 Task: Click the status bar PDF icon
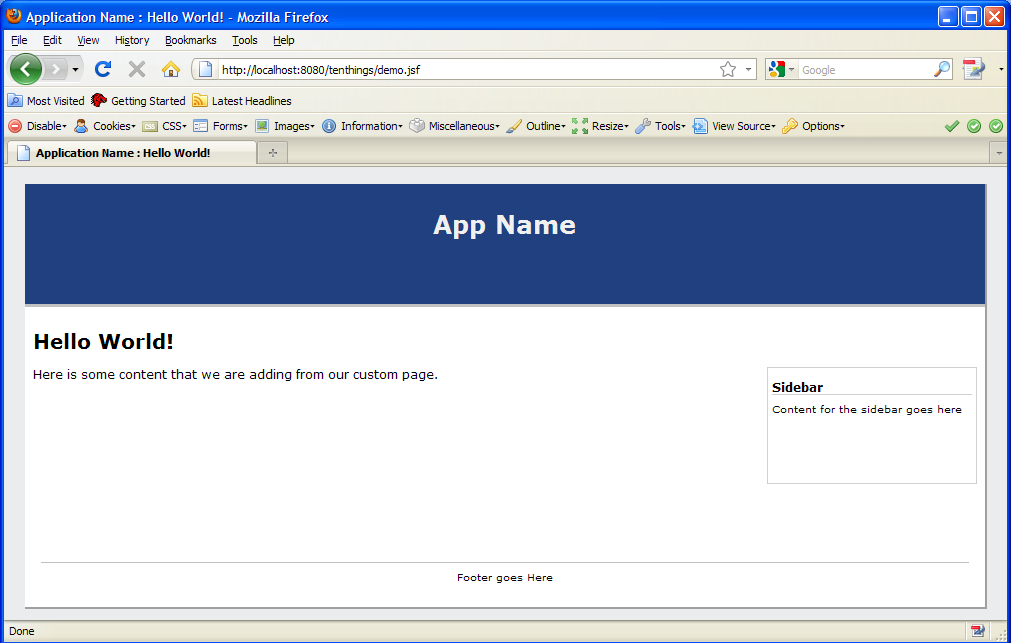tap(977, 631)
